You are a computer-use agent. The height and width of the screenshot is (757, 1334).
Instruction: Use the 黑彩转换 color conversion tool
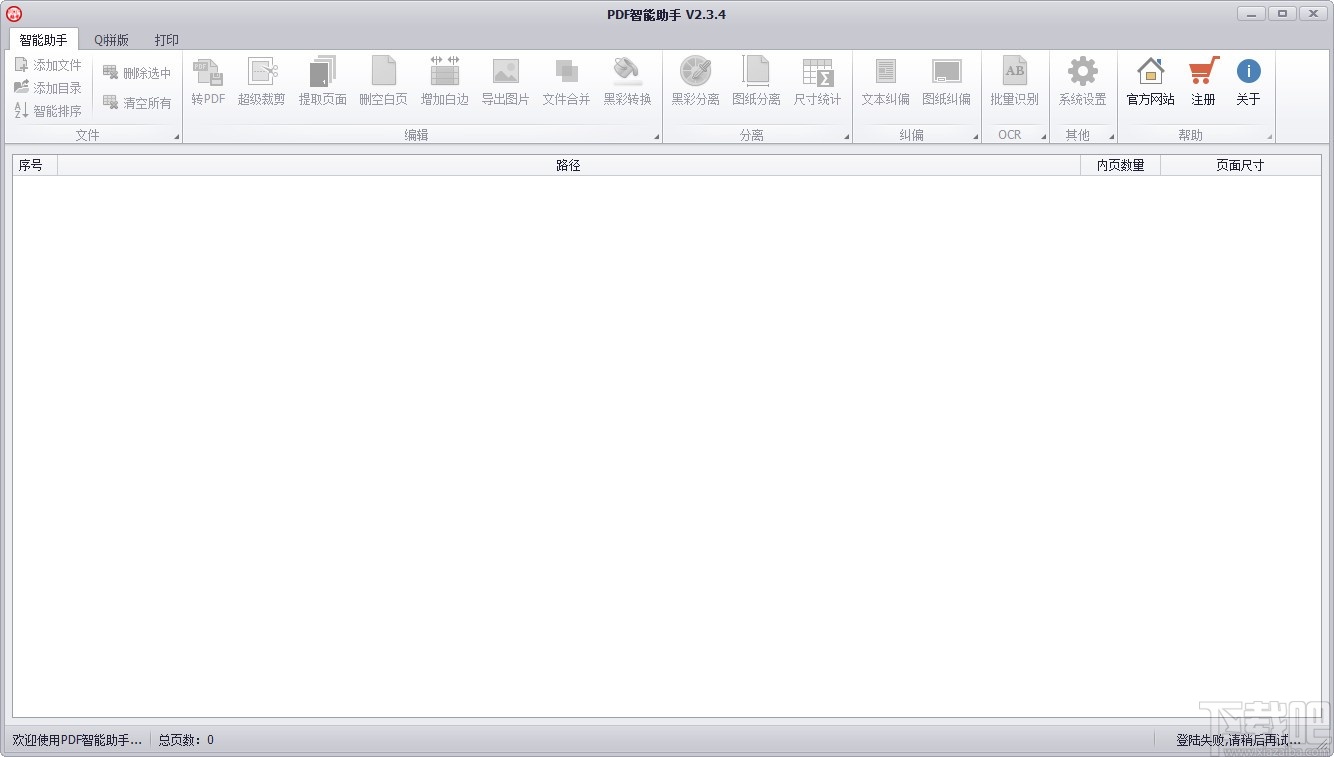(627, 82)
